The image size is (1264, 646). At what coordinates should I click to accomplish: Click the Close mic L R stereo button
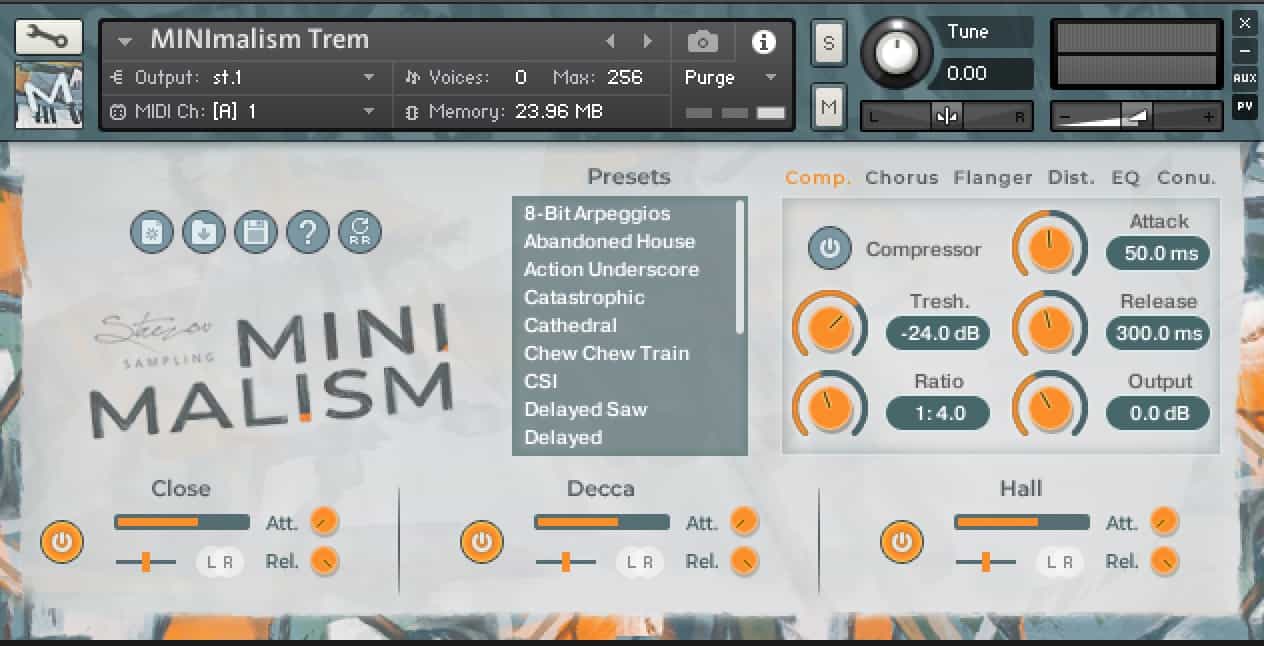(220, 563)
